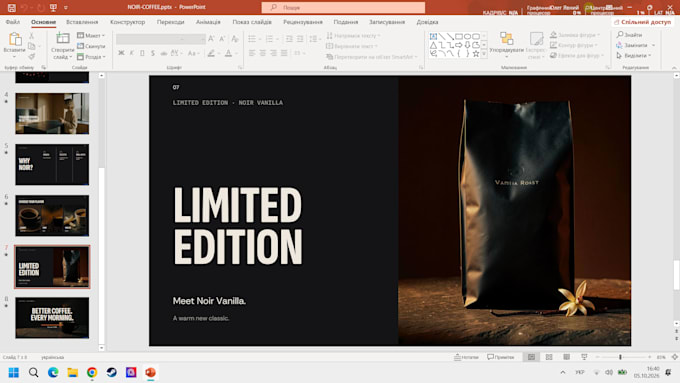
Task: Switch to Анімація tab
Action: 208,22
